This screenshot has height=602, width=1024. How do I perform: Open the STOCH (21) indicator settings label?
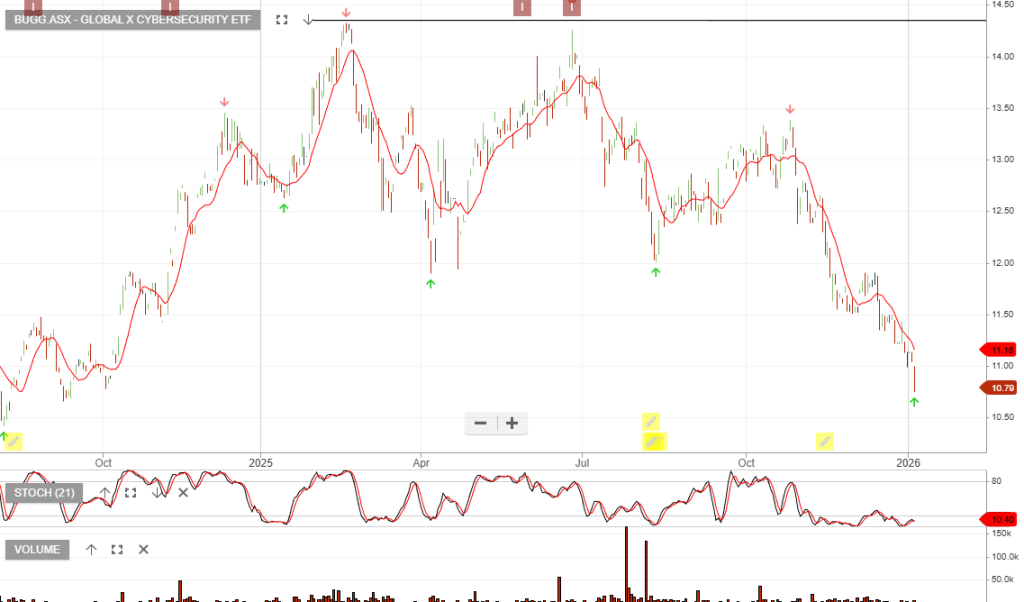click(45, 492)
